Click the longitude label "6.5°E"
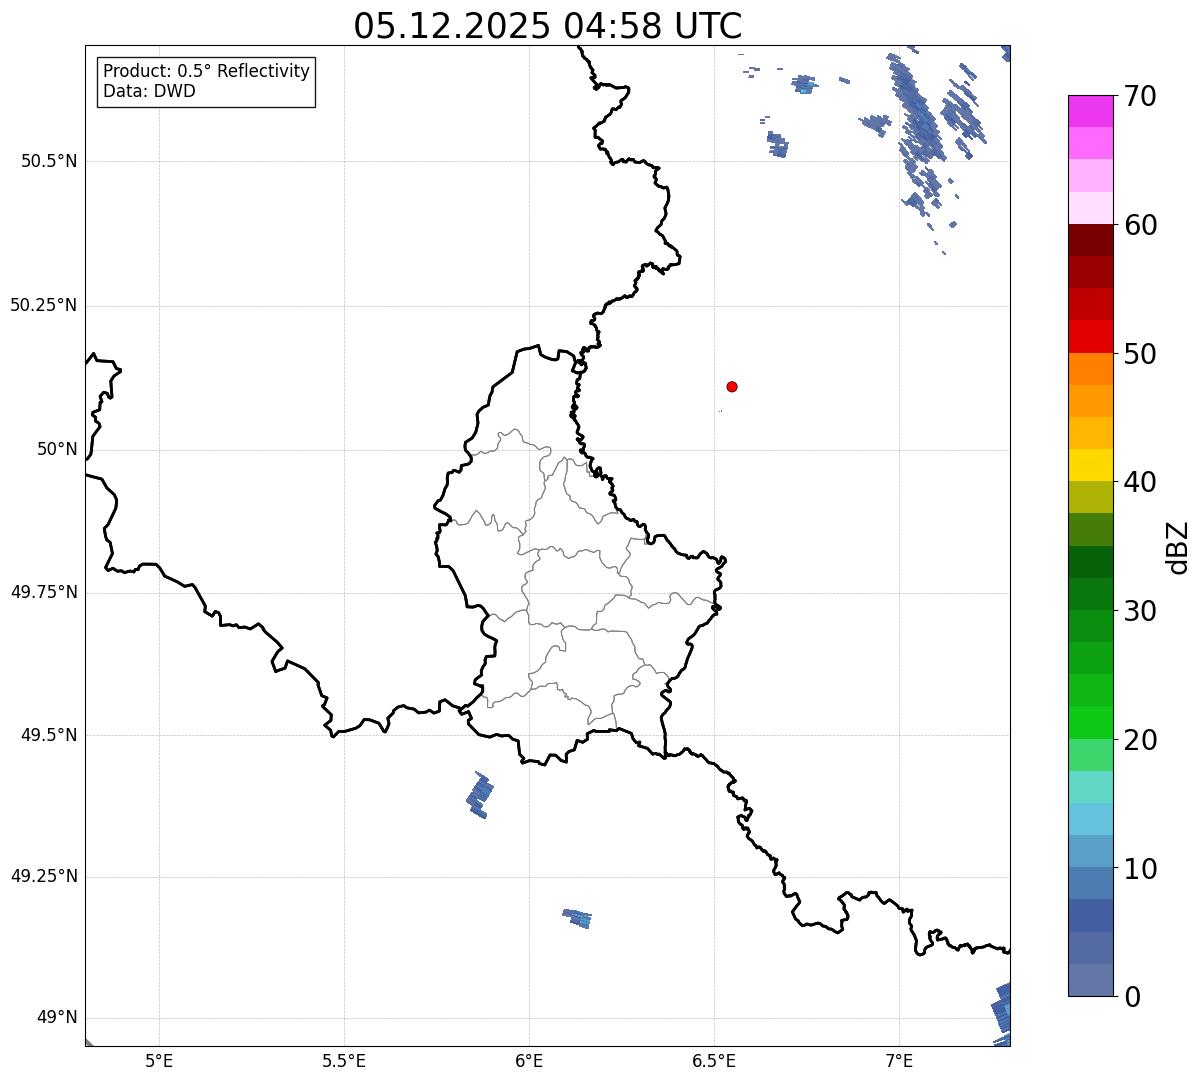The image size is (1202, 1081). tap(714, 1061)
